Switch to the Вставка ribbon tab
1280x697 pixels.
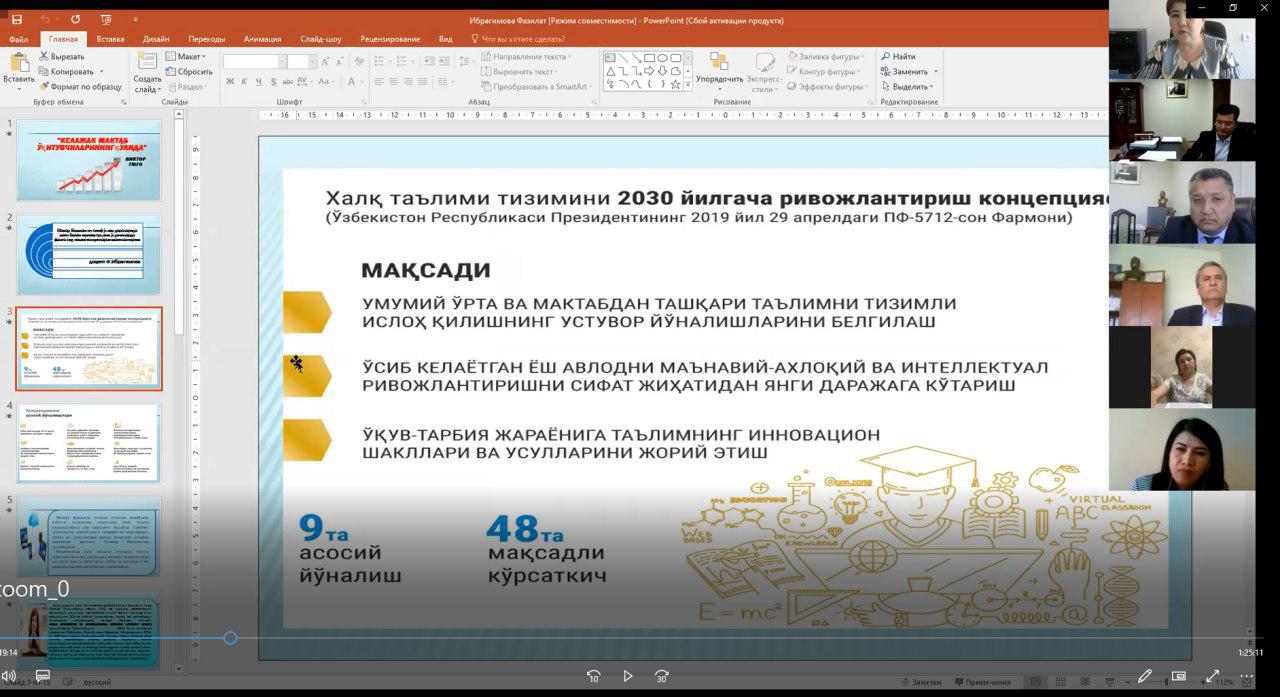(x=111, y=39)
